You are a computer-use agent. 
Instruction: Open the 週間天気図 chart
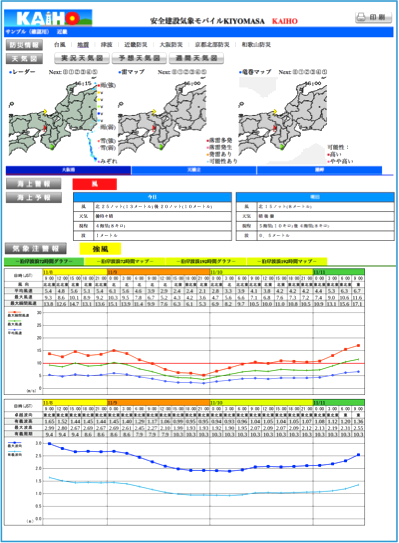click(196, 58)
